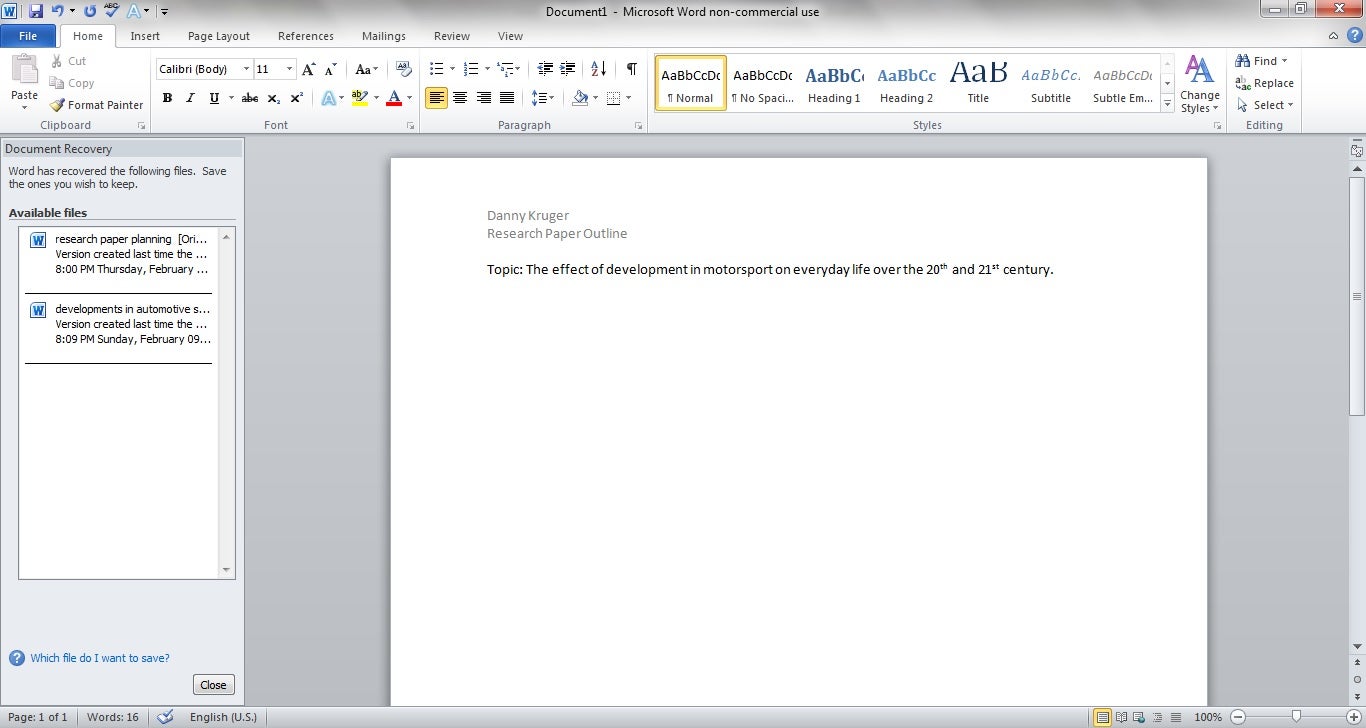The image size is (1366, 728).
Task: Click the Text Highlight Color marker icon
Action: click(x=360, y=98)
